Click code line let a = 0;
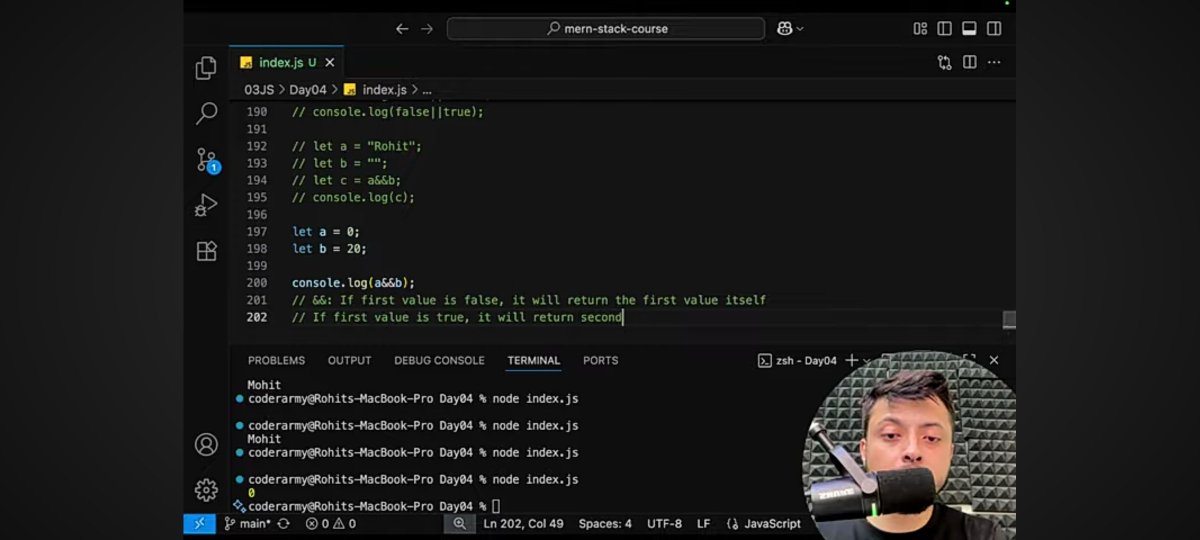1200x540 pixels. tap(326, 232)
